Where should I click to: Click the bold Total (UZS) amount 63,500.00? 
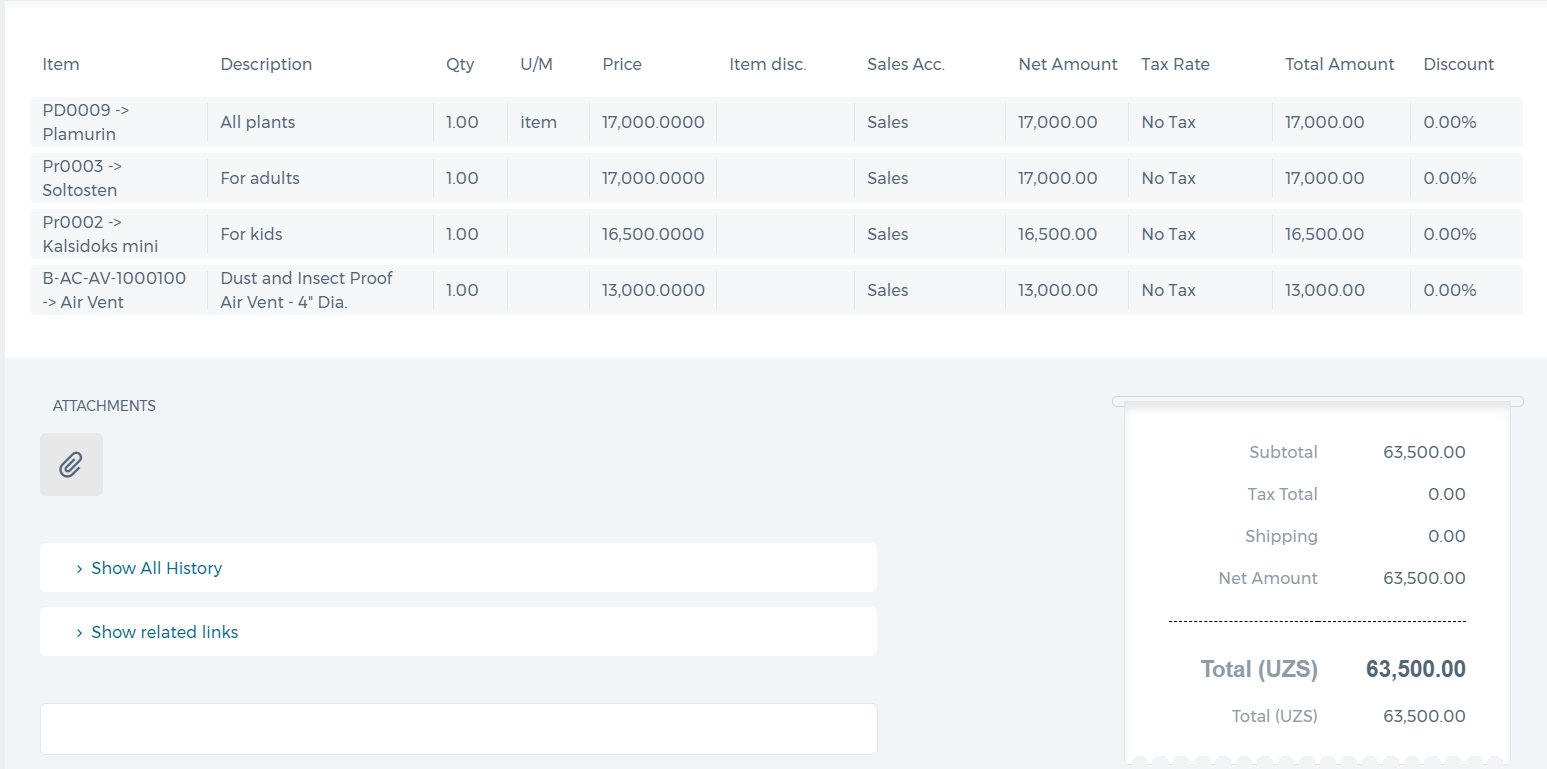click(x=1416, y=669)
